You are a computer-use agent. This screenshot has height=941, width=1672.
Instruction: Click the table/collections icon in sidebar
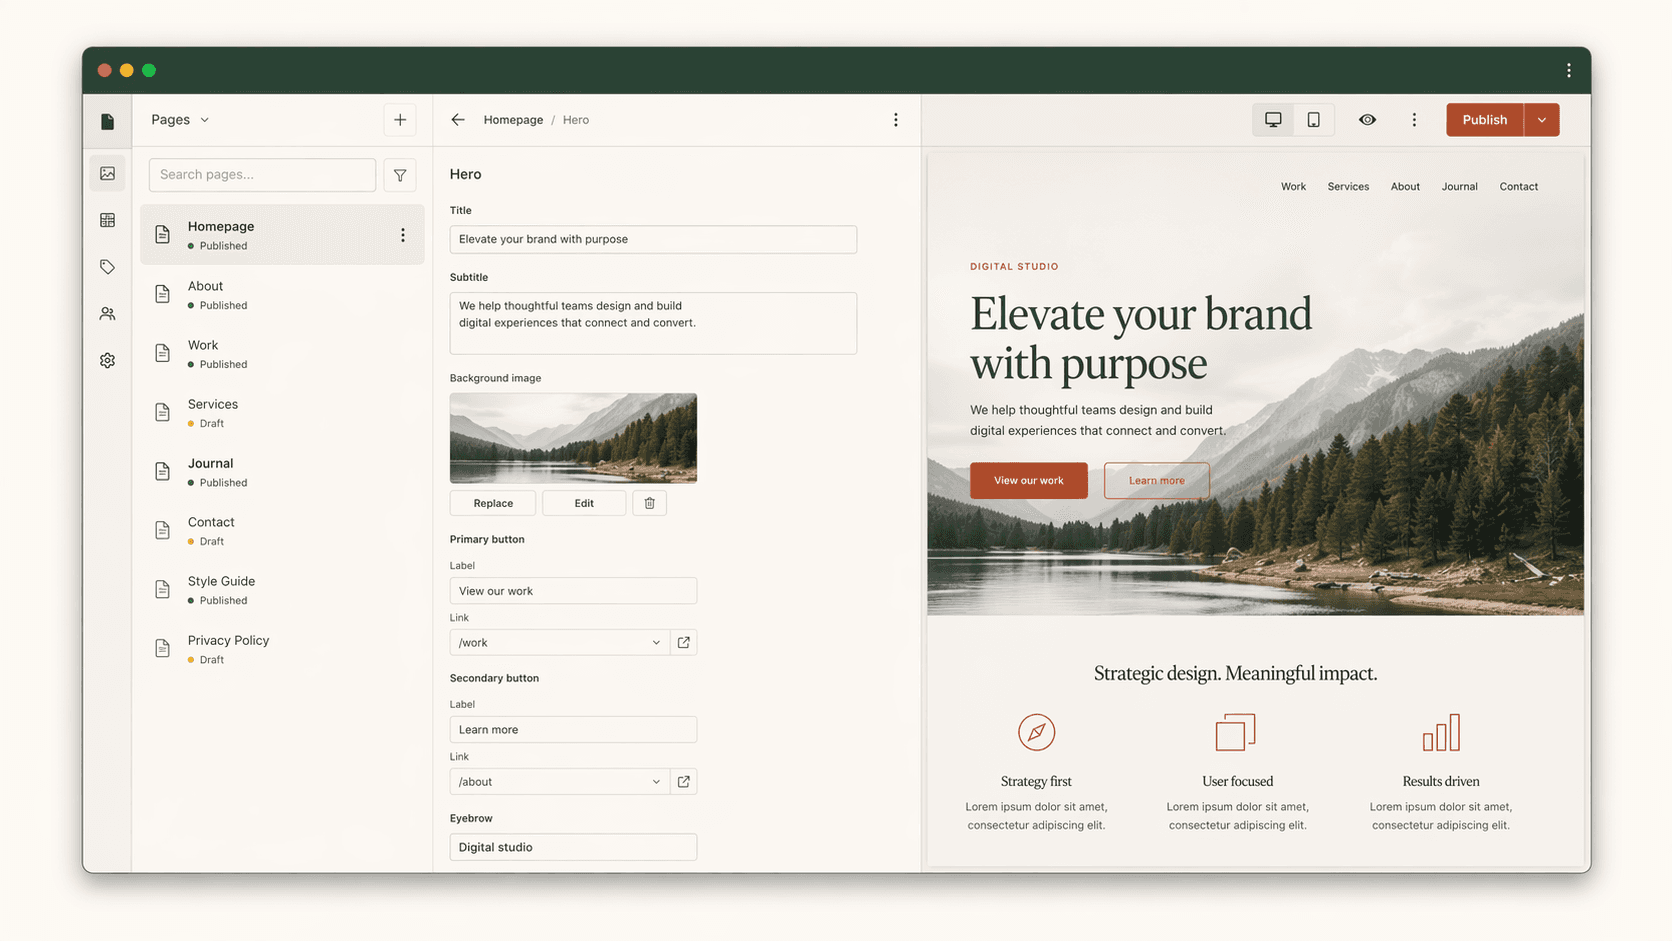[x=107, y=220]
